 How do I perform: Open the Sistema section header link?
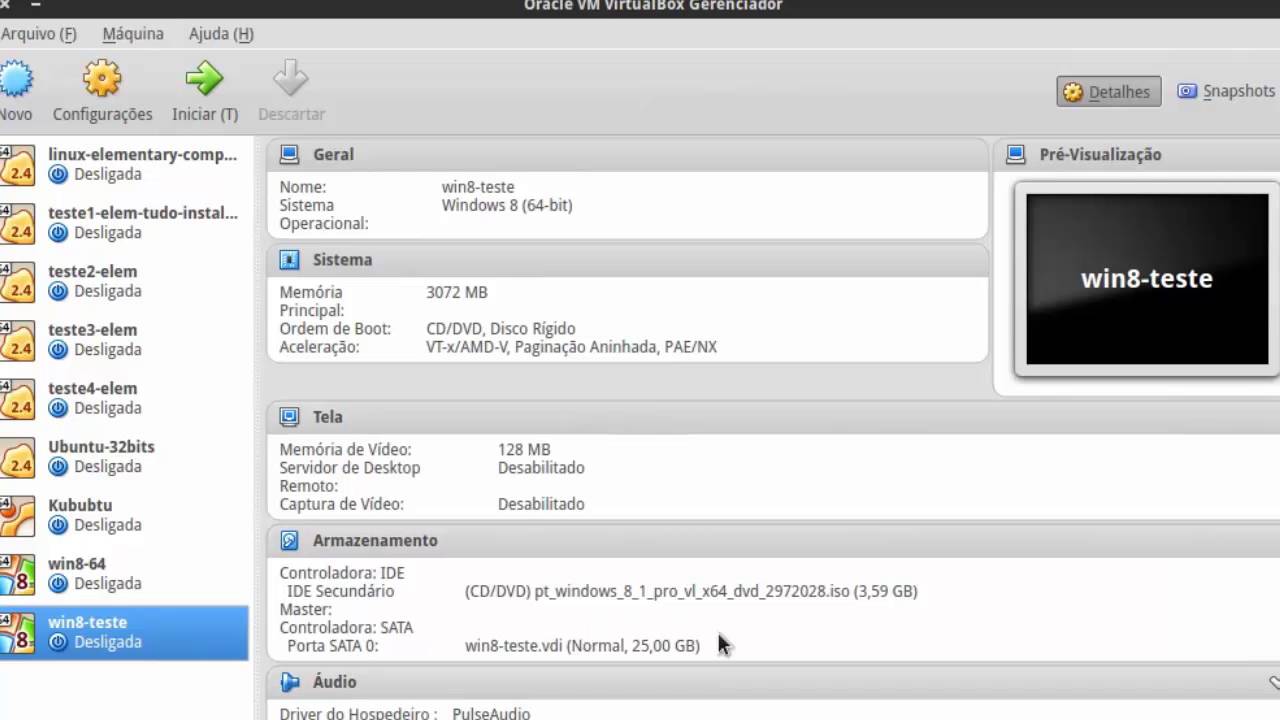[x=342, y=260]
